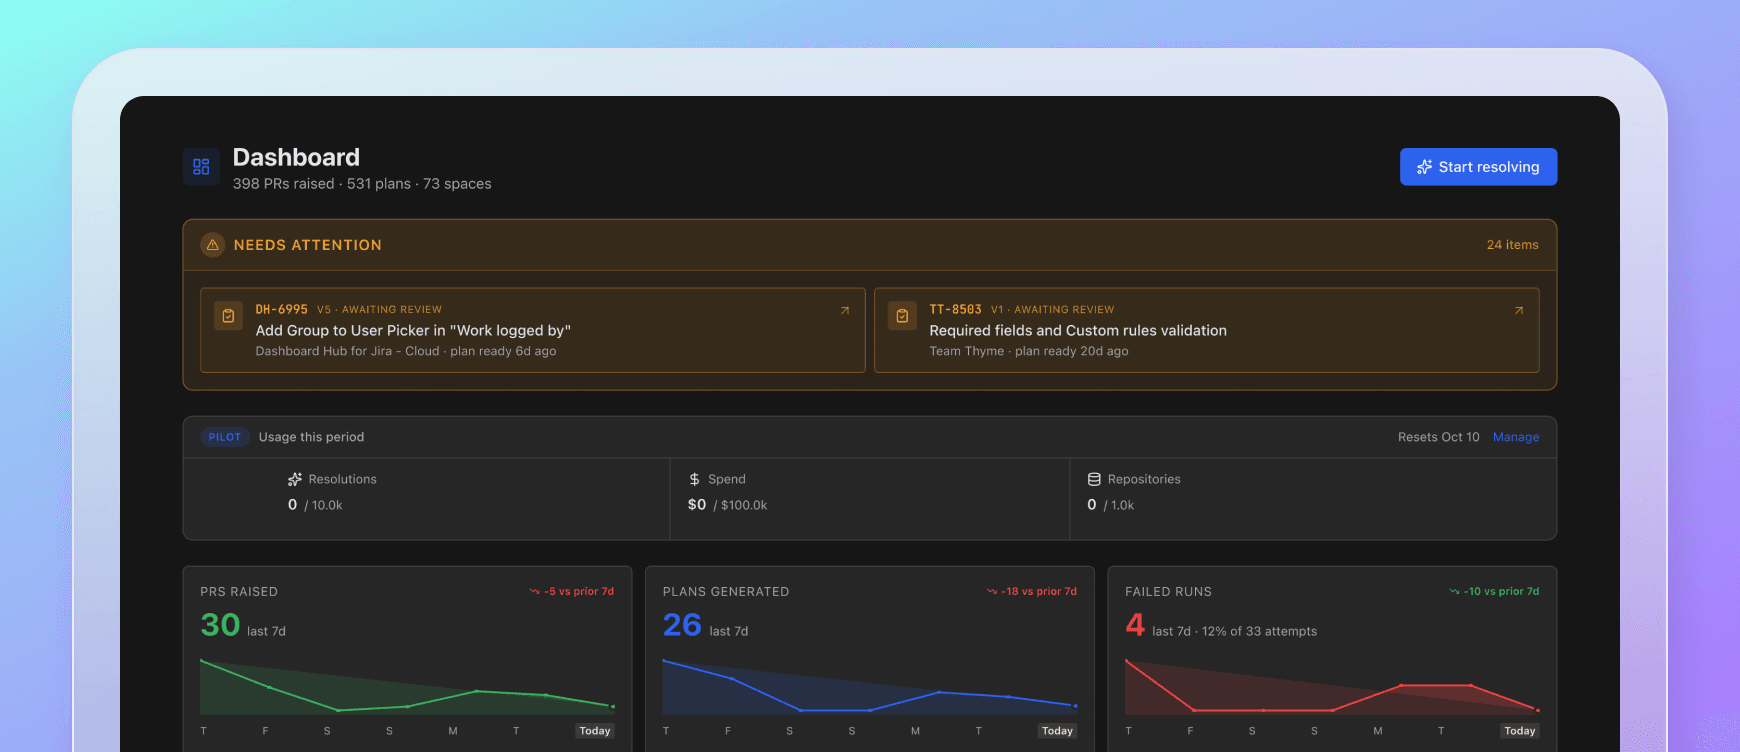Select the 24 items count label
The image size is (1740, 752).
click(1512, 245)
